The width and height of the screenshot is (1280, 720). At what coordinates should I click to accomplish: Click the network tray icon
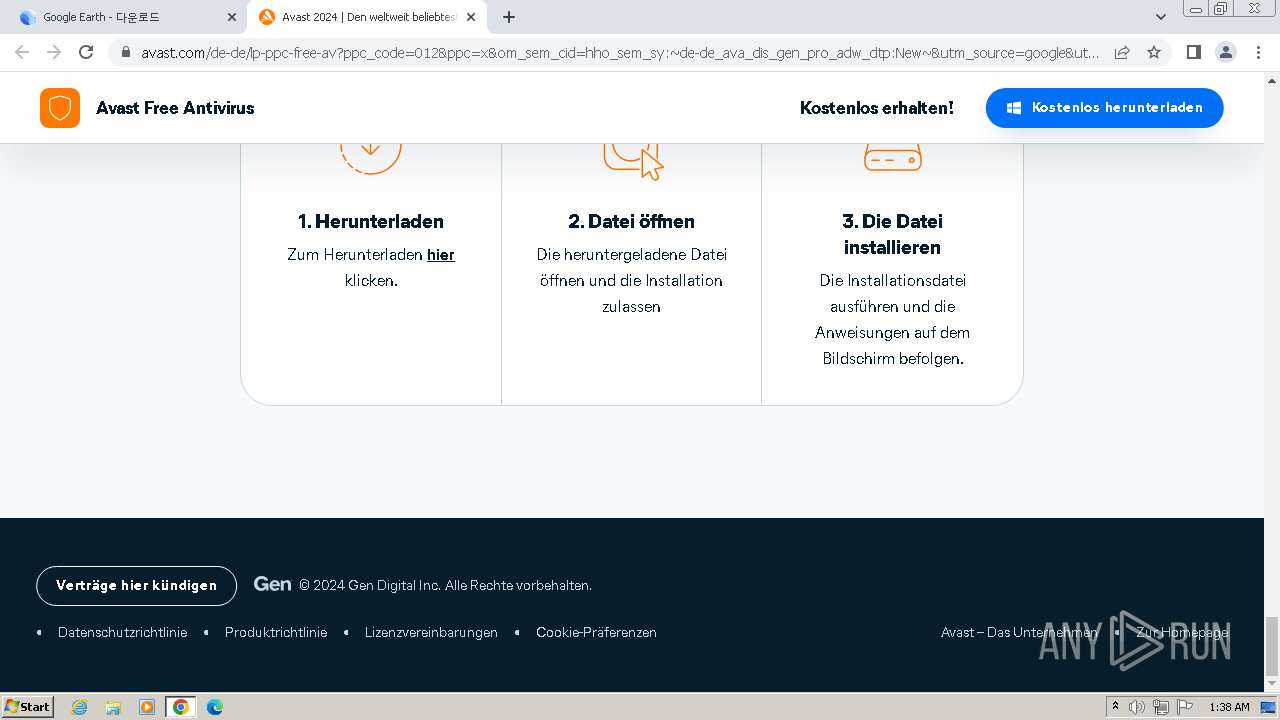point(1160,707)
